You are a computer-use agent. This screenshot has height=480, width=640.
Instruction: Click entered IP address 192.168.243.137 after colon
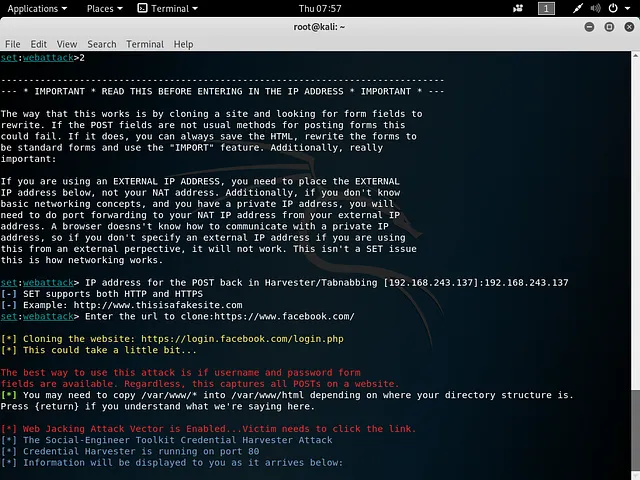[x=526, y=283]
